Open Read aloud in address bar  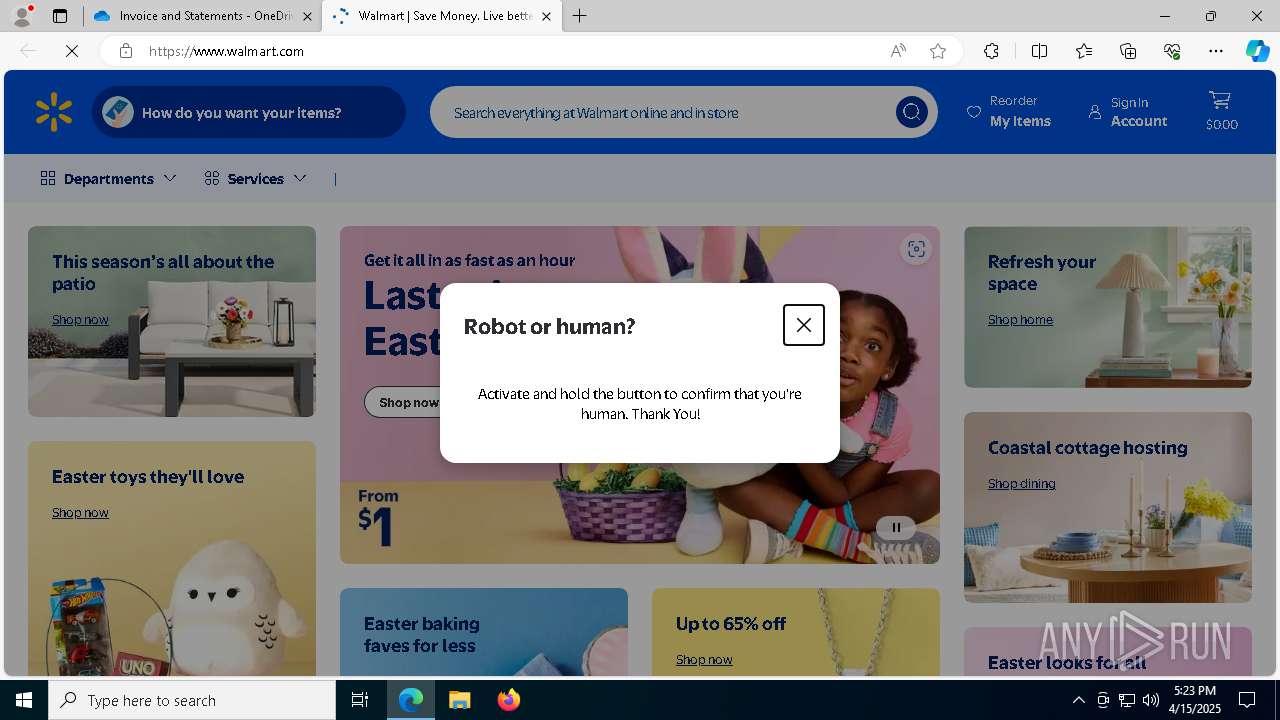[x=898, y=51]
